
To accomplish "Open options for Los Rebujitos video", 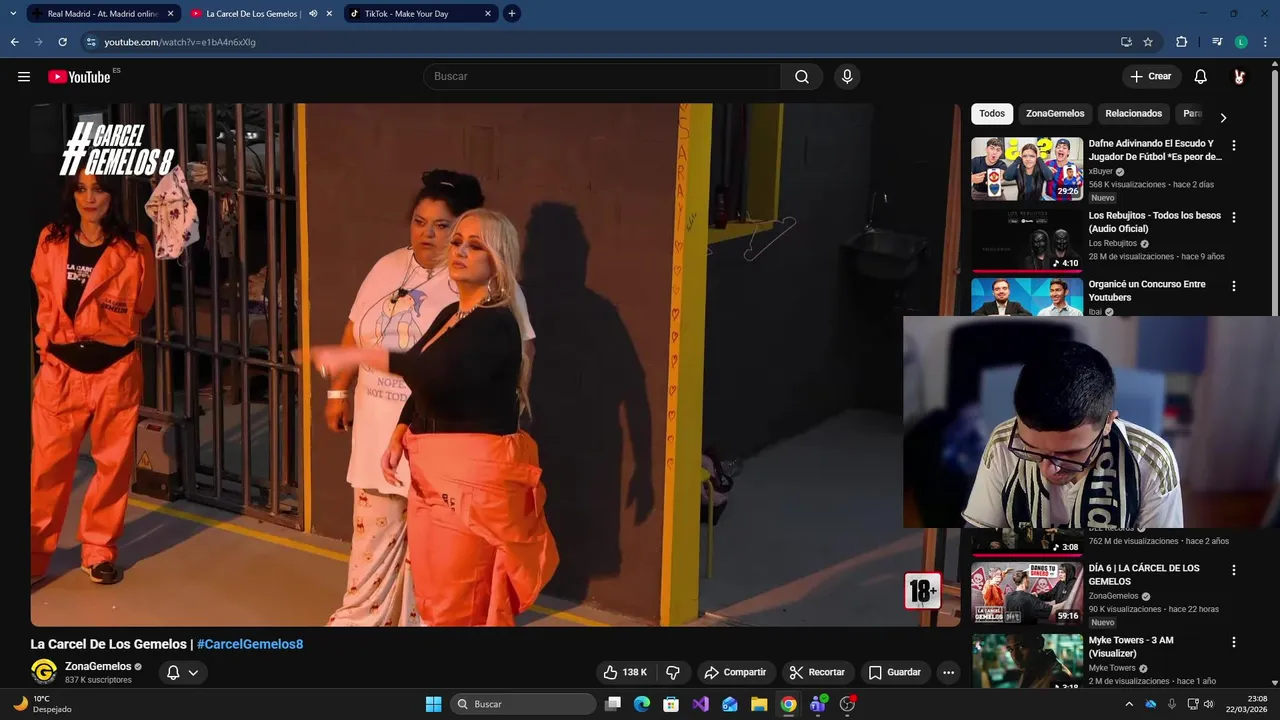I will tap(1234, 217).
